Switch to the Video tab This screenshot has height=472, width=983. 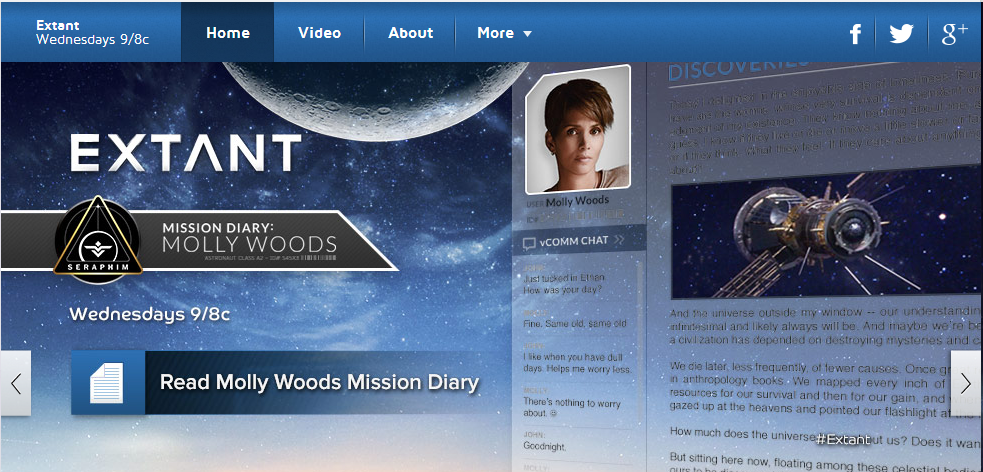click(319, 33)
